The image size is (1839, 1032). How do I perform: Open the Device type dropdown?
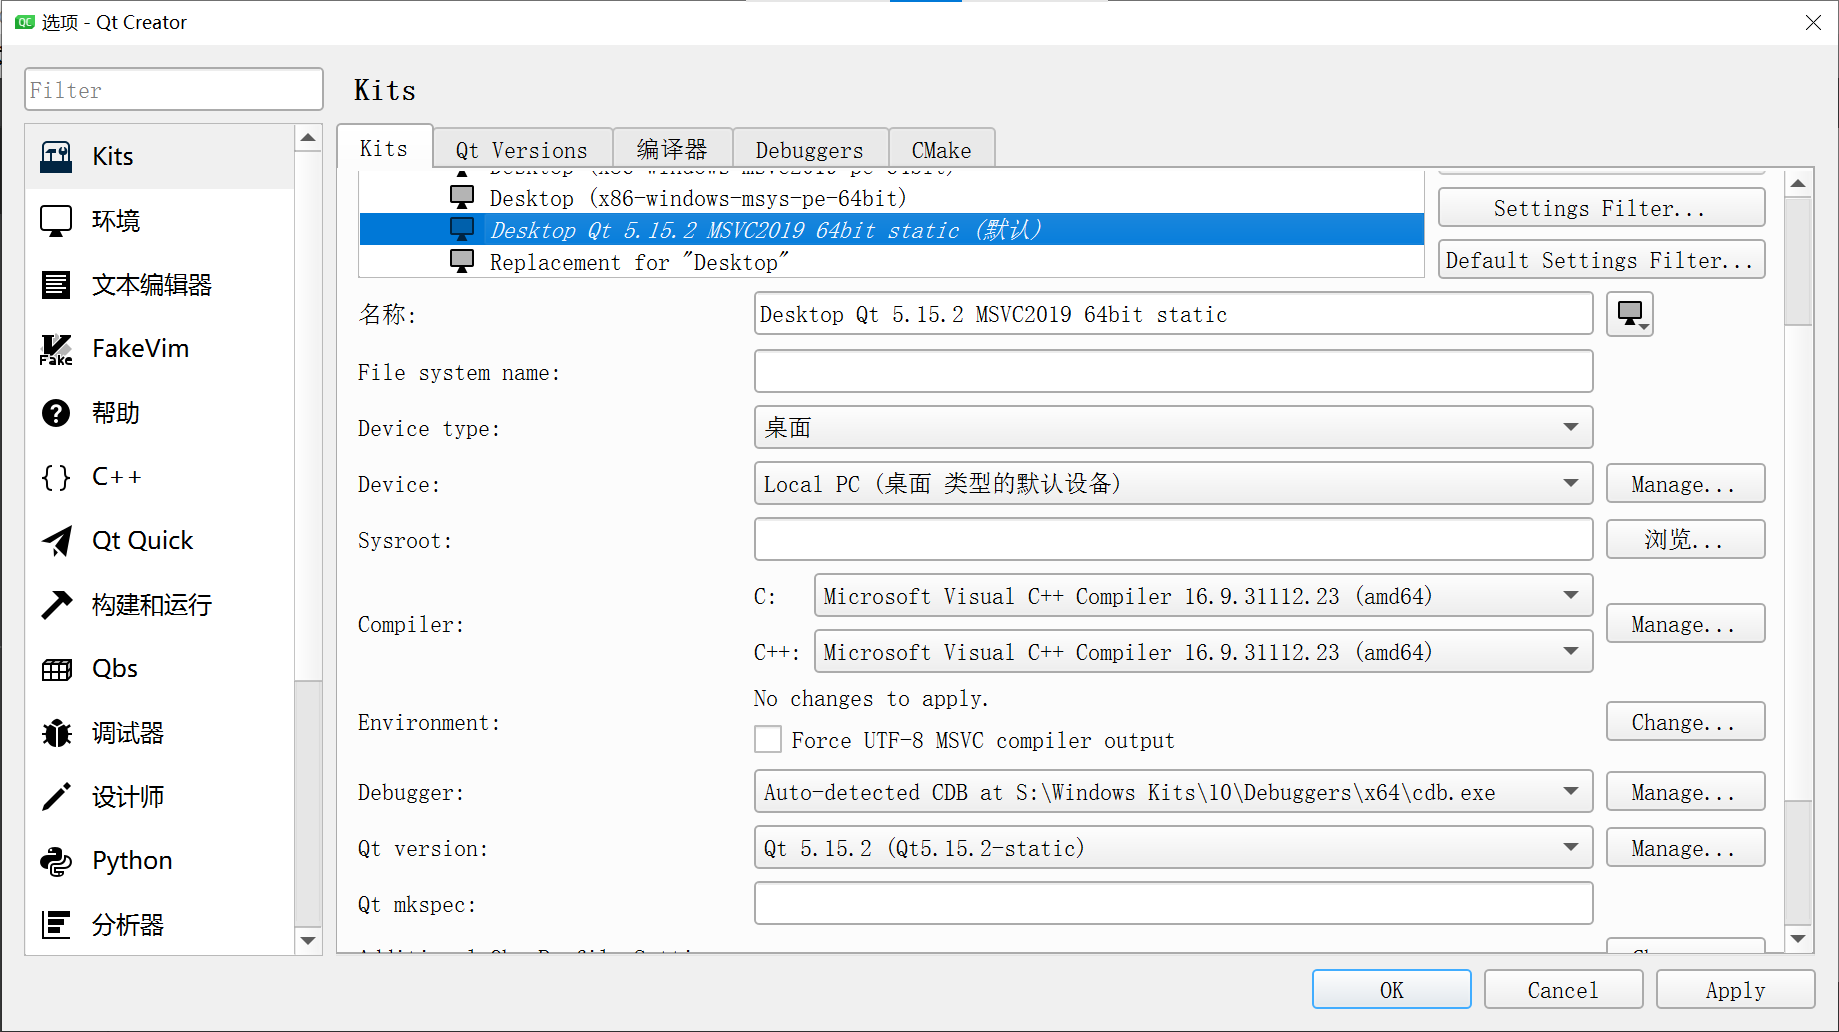point(1173,428)
